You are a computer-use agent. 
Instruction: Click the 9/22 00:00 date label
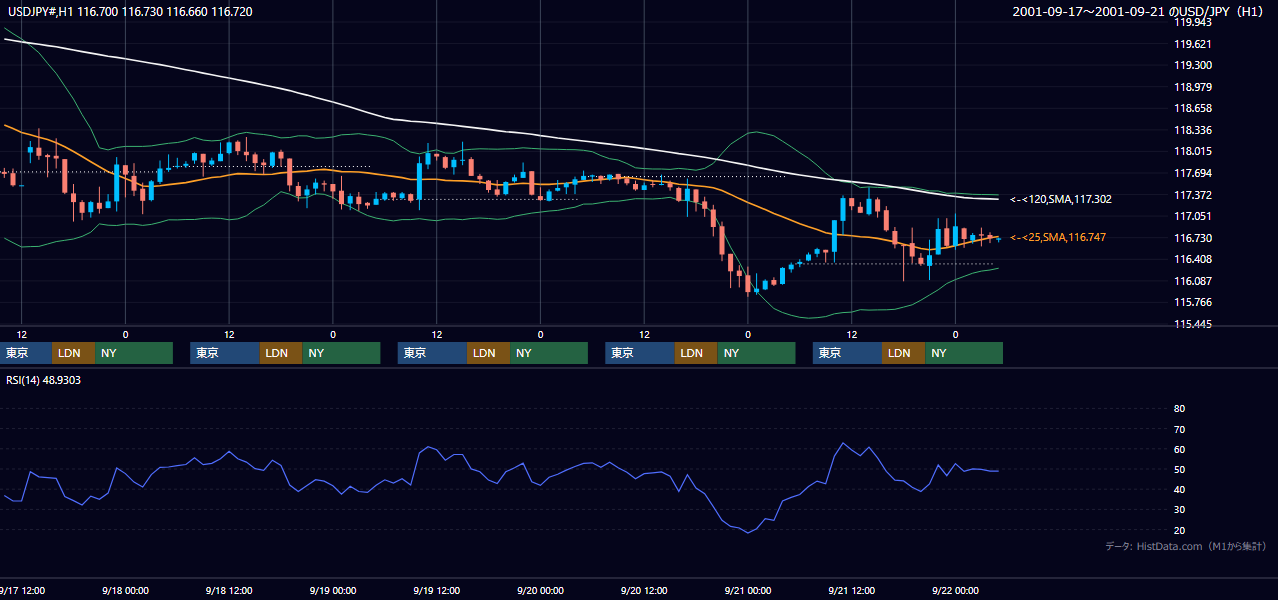(955, 591)
